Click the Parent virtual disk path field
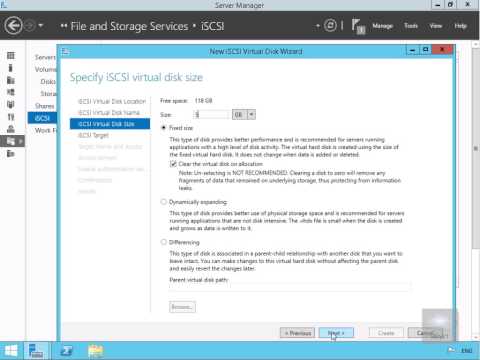The width and height of the screenshot is (480, 360). pyautogui.click(x=290, y=287)
